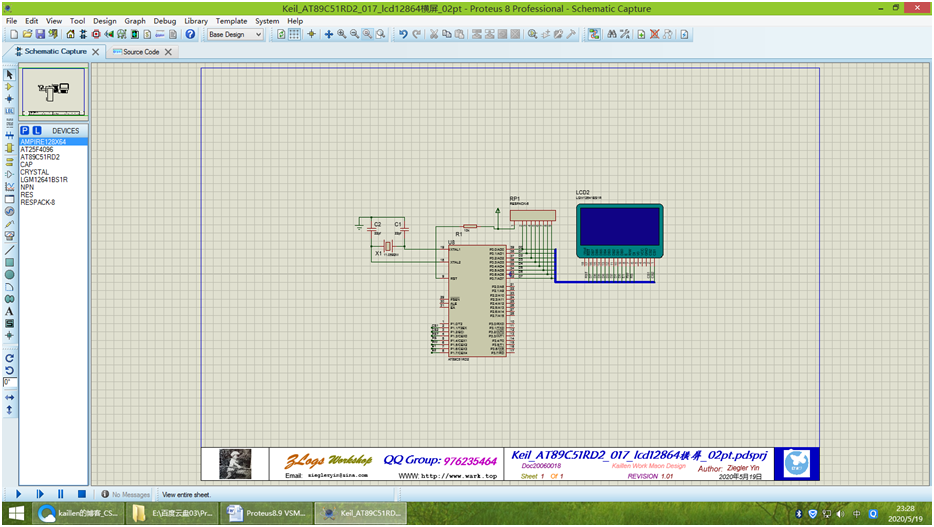Open the Base Design variant dropdown
Viewport: 934px width, 527px height.
pyautogui.click(x=235, y=35)
